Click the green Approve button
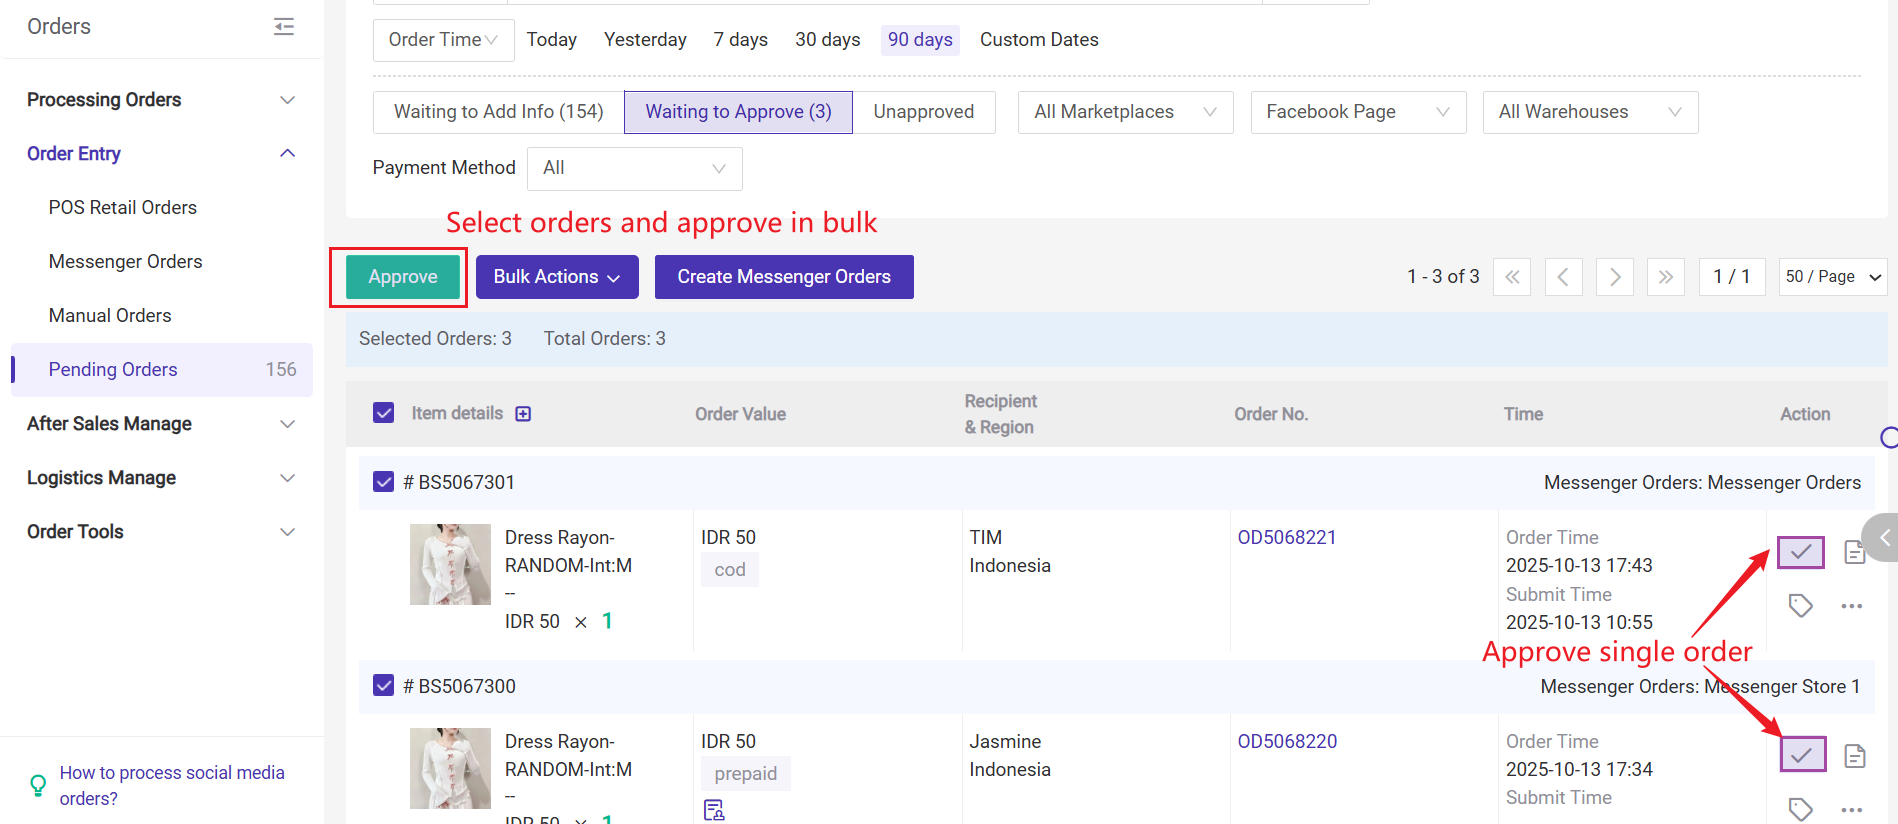The width and height of the screenshot is (1898, 824). coord(402,277)
